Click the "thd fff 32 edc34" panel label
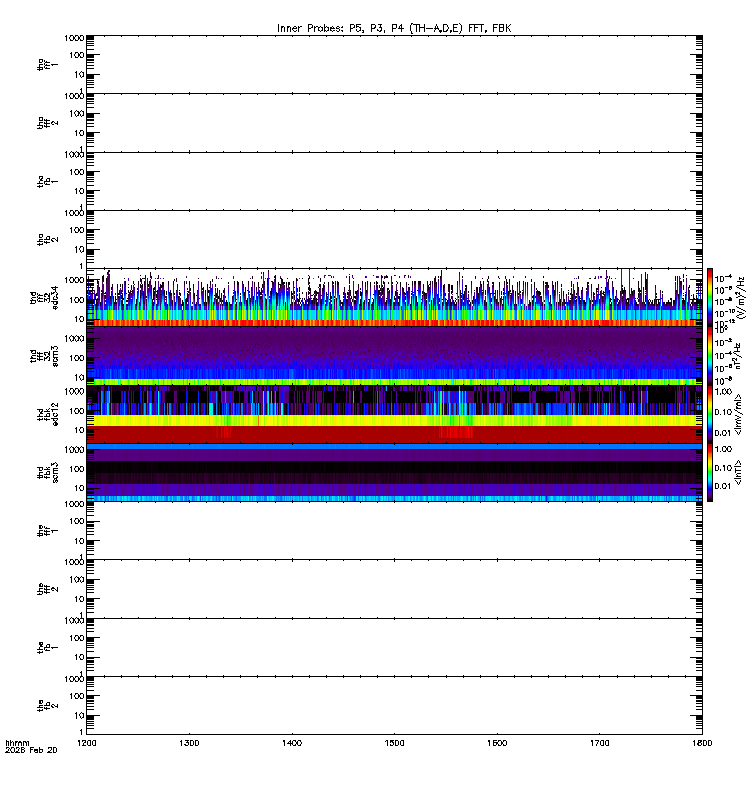Image resolution: width=750 pixels, height=800 pixels. 44,298
